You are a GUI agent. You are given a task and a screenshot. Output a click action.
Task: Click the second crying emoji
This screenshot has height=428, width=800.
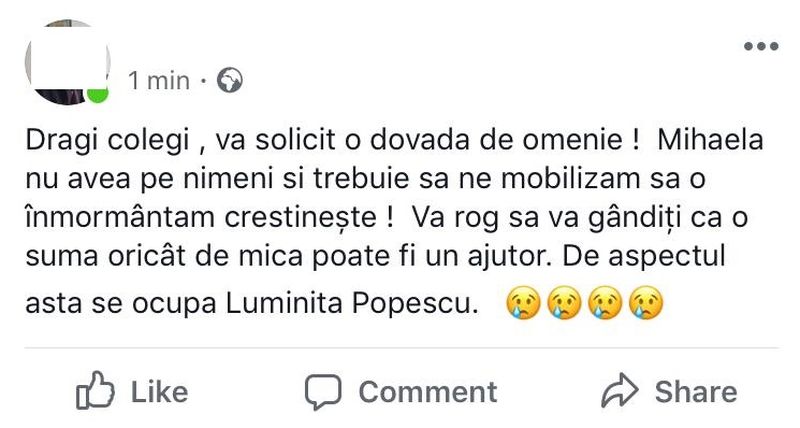[x=563, y=301]
